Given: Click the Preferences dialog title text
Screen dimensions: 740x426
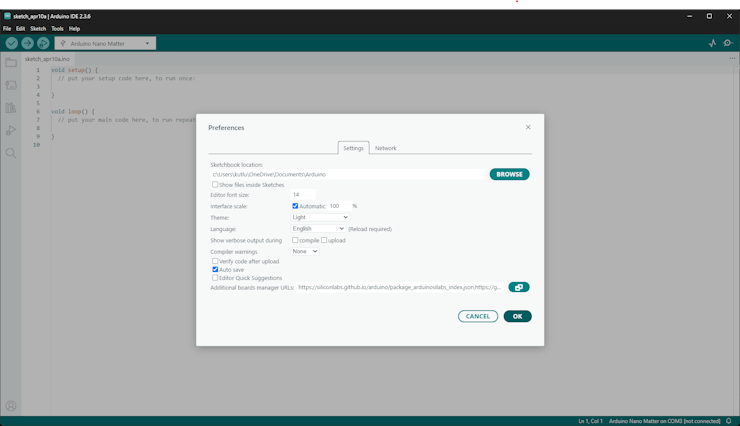Looking at the screenshot, I should point(226,128).
